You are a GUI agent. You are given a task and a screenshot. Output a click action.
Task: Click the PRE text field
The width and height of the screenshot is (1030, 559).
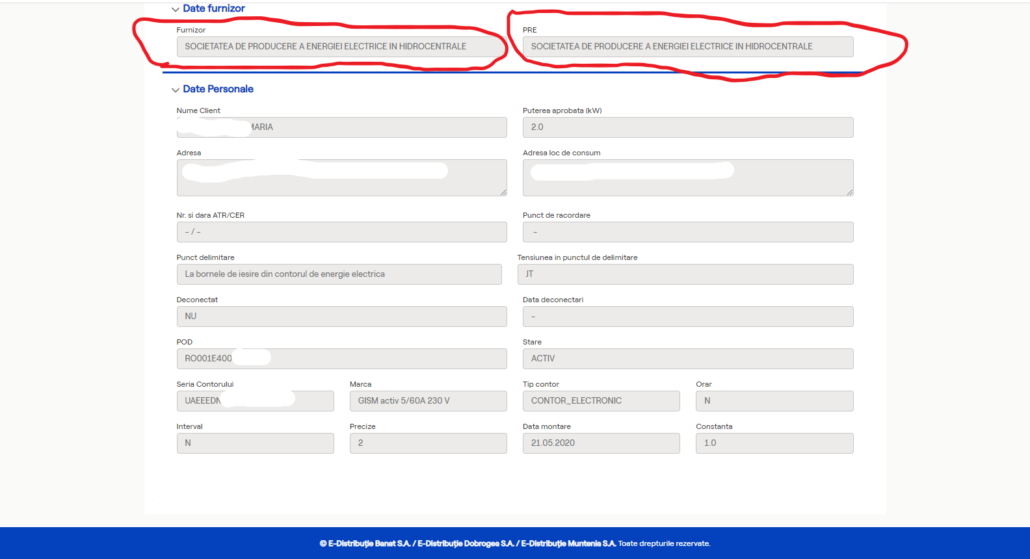point(687,46)
